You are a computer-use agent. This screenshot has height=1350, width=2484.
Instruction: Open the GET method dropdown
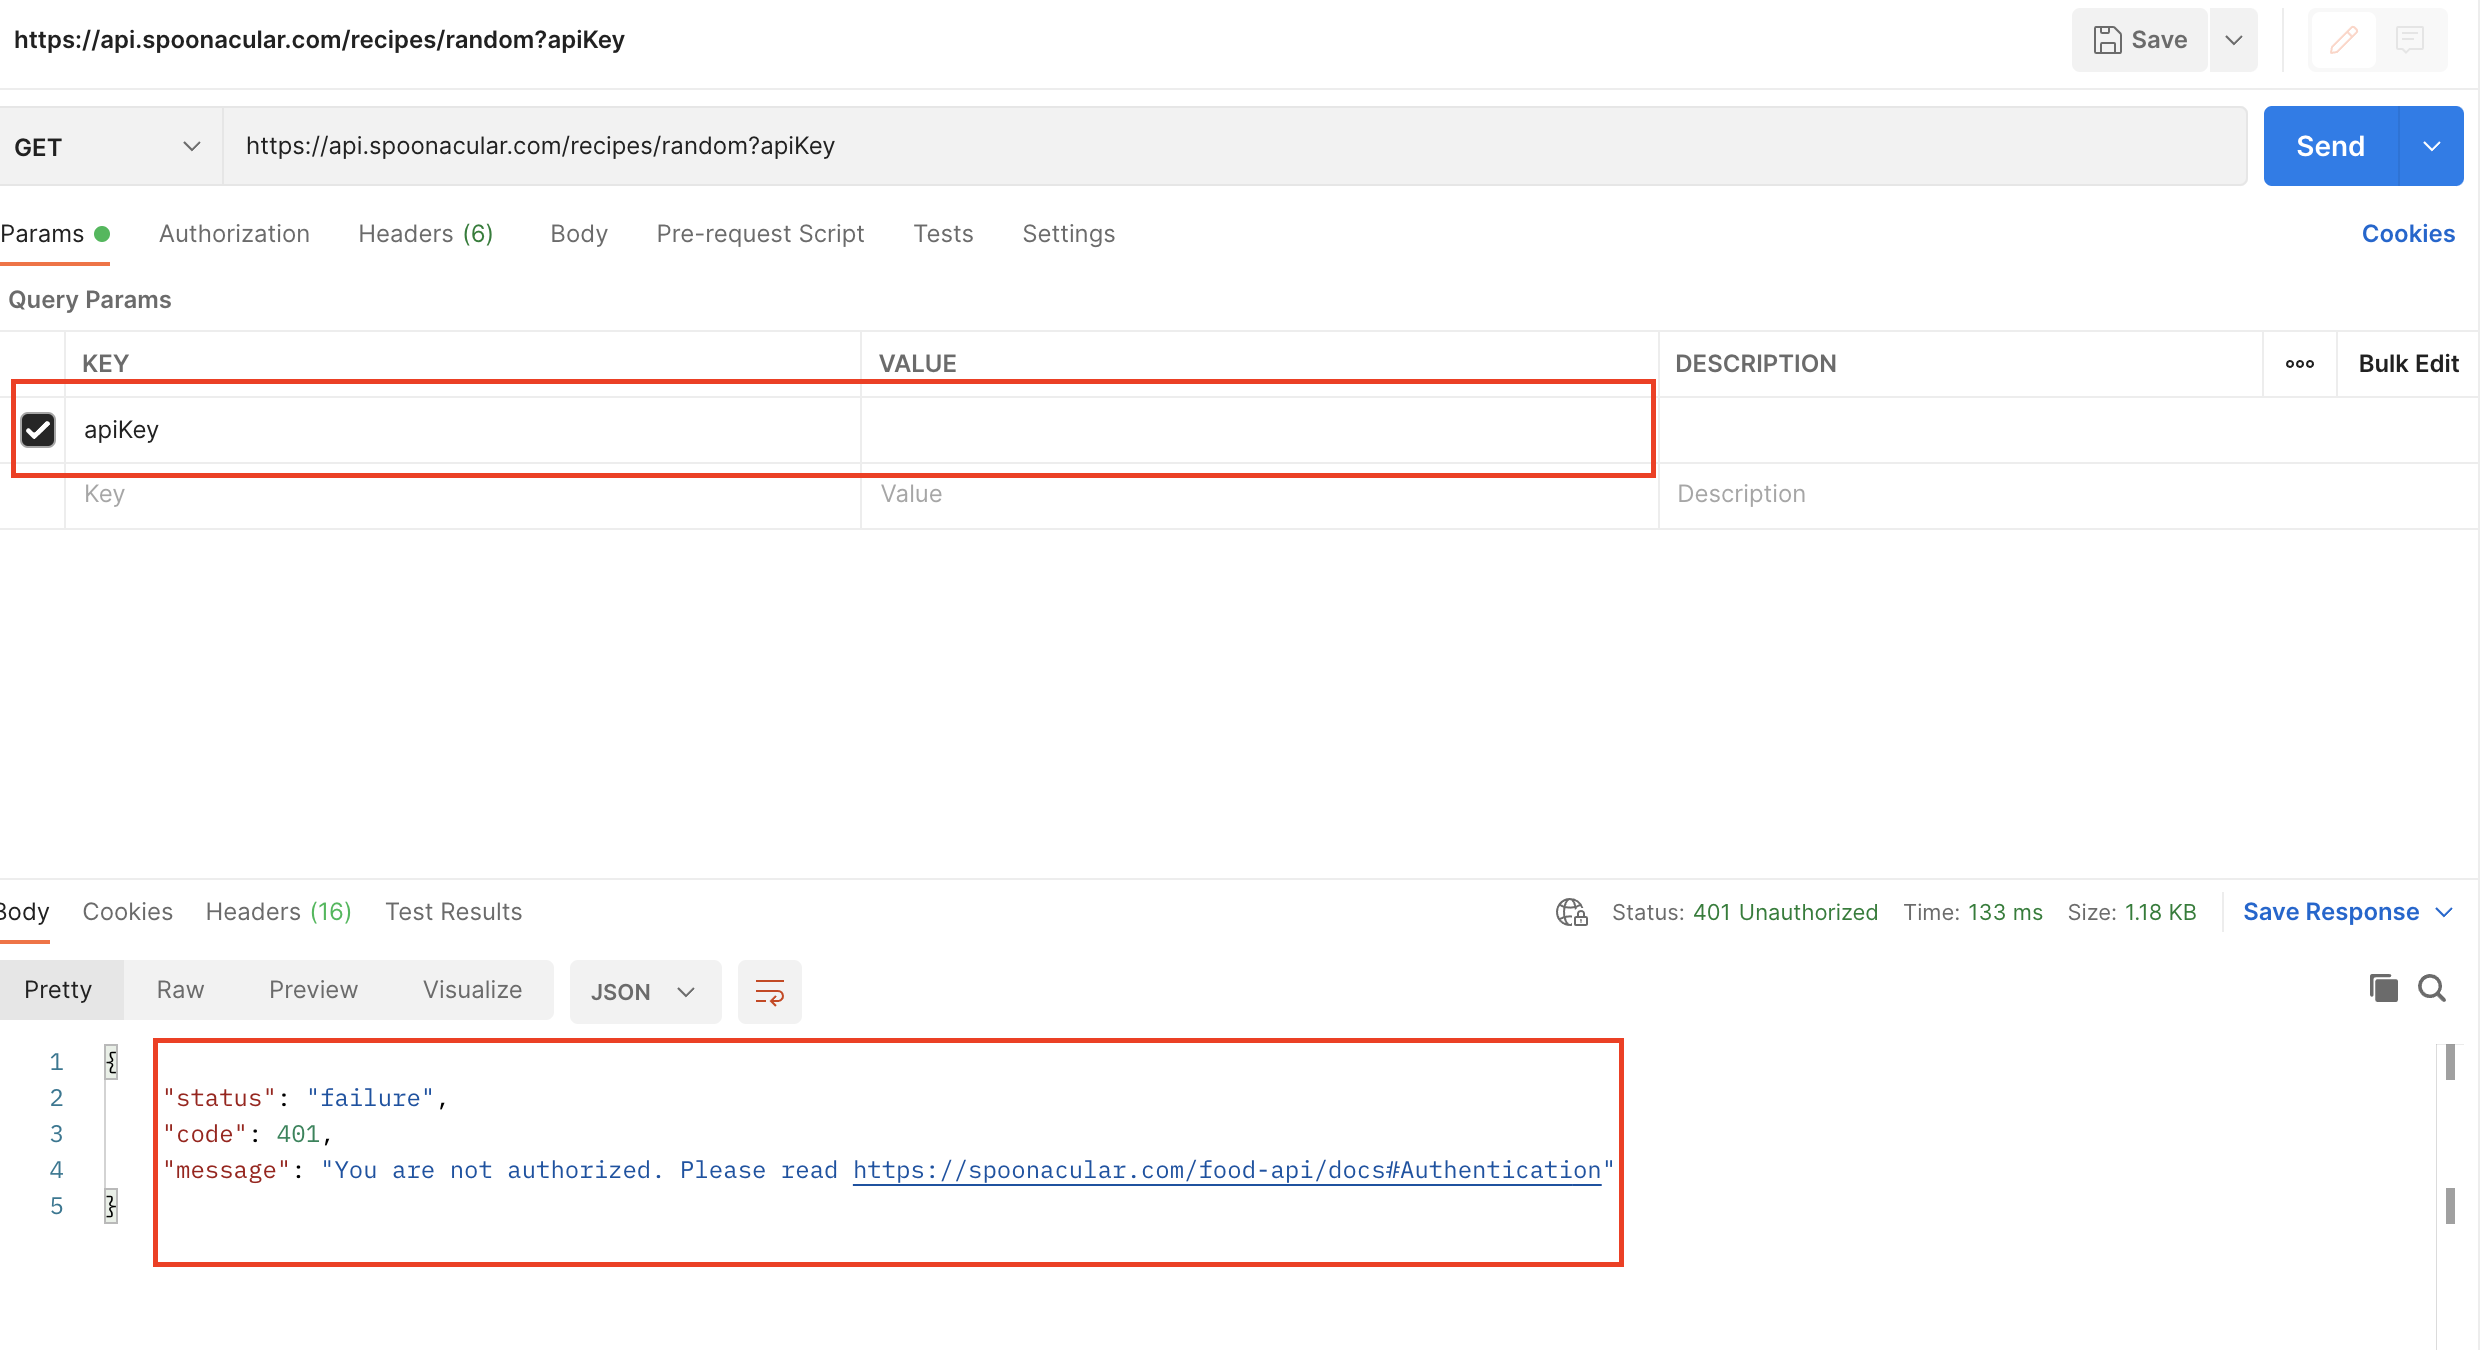pyautogui.click(x=109, y=147)
